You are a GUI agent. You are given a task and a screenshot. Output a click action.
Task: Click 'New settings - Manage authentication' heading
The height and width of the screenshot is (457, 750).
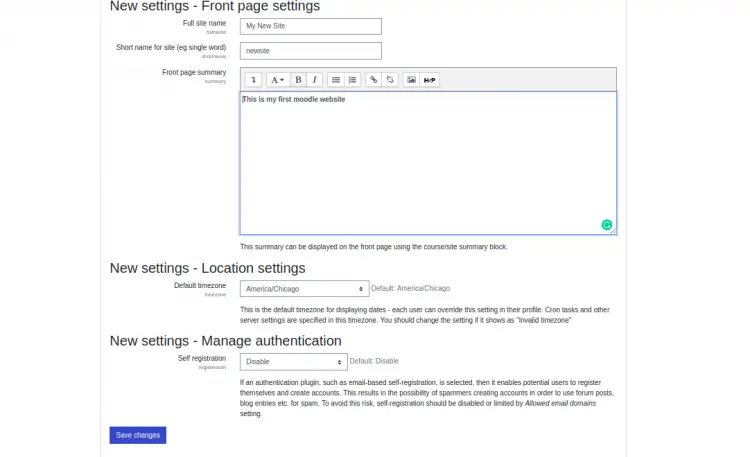pyautogui.click(x=226, y=341)
